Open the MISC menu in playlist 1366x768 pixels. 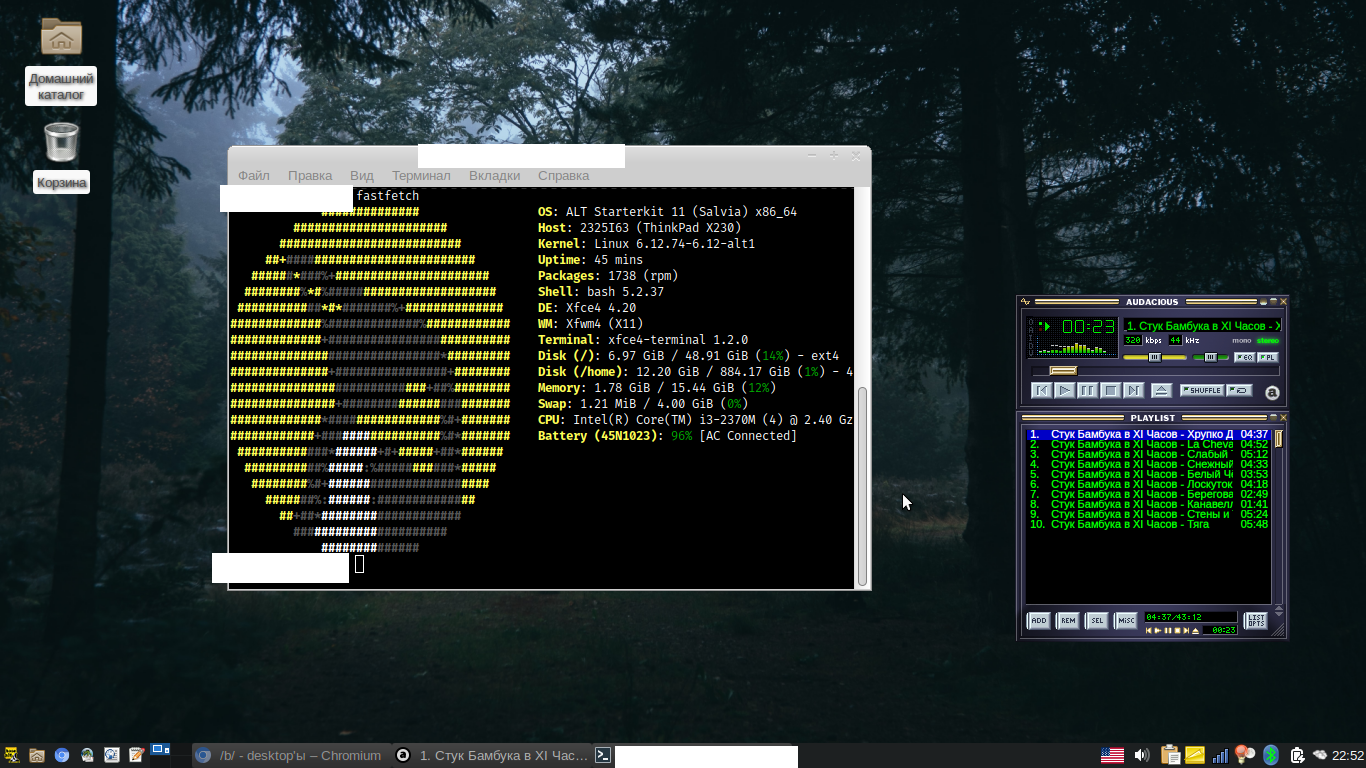[x=1126, y=621]
